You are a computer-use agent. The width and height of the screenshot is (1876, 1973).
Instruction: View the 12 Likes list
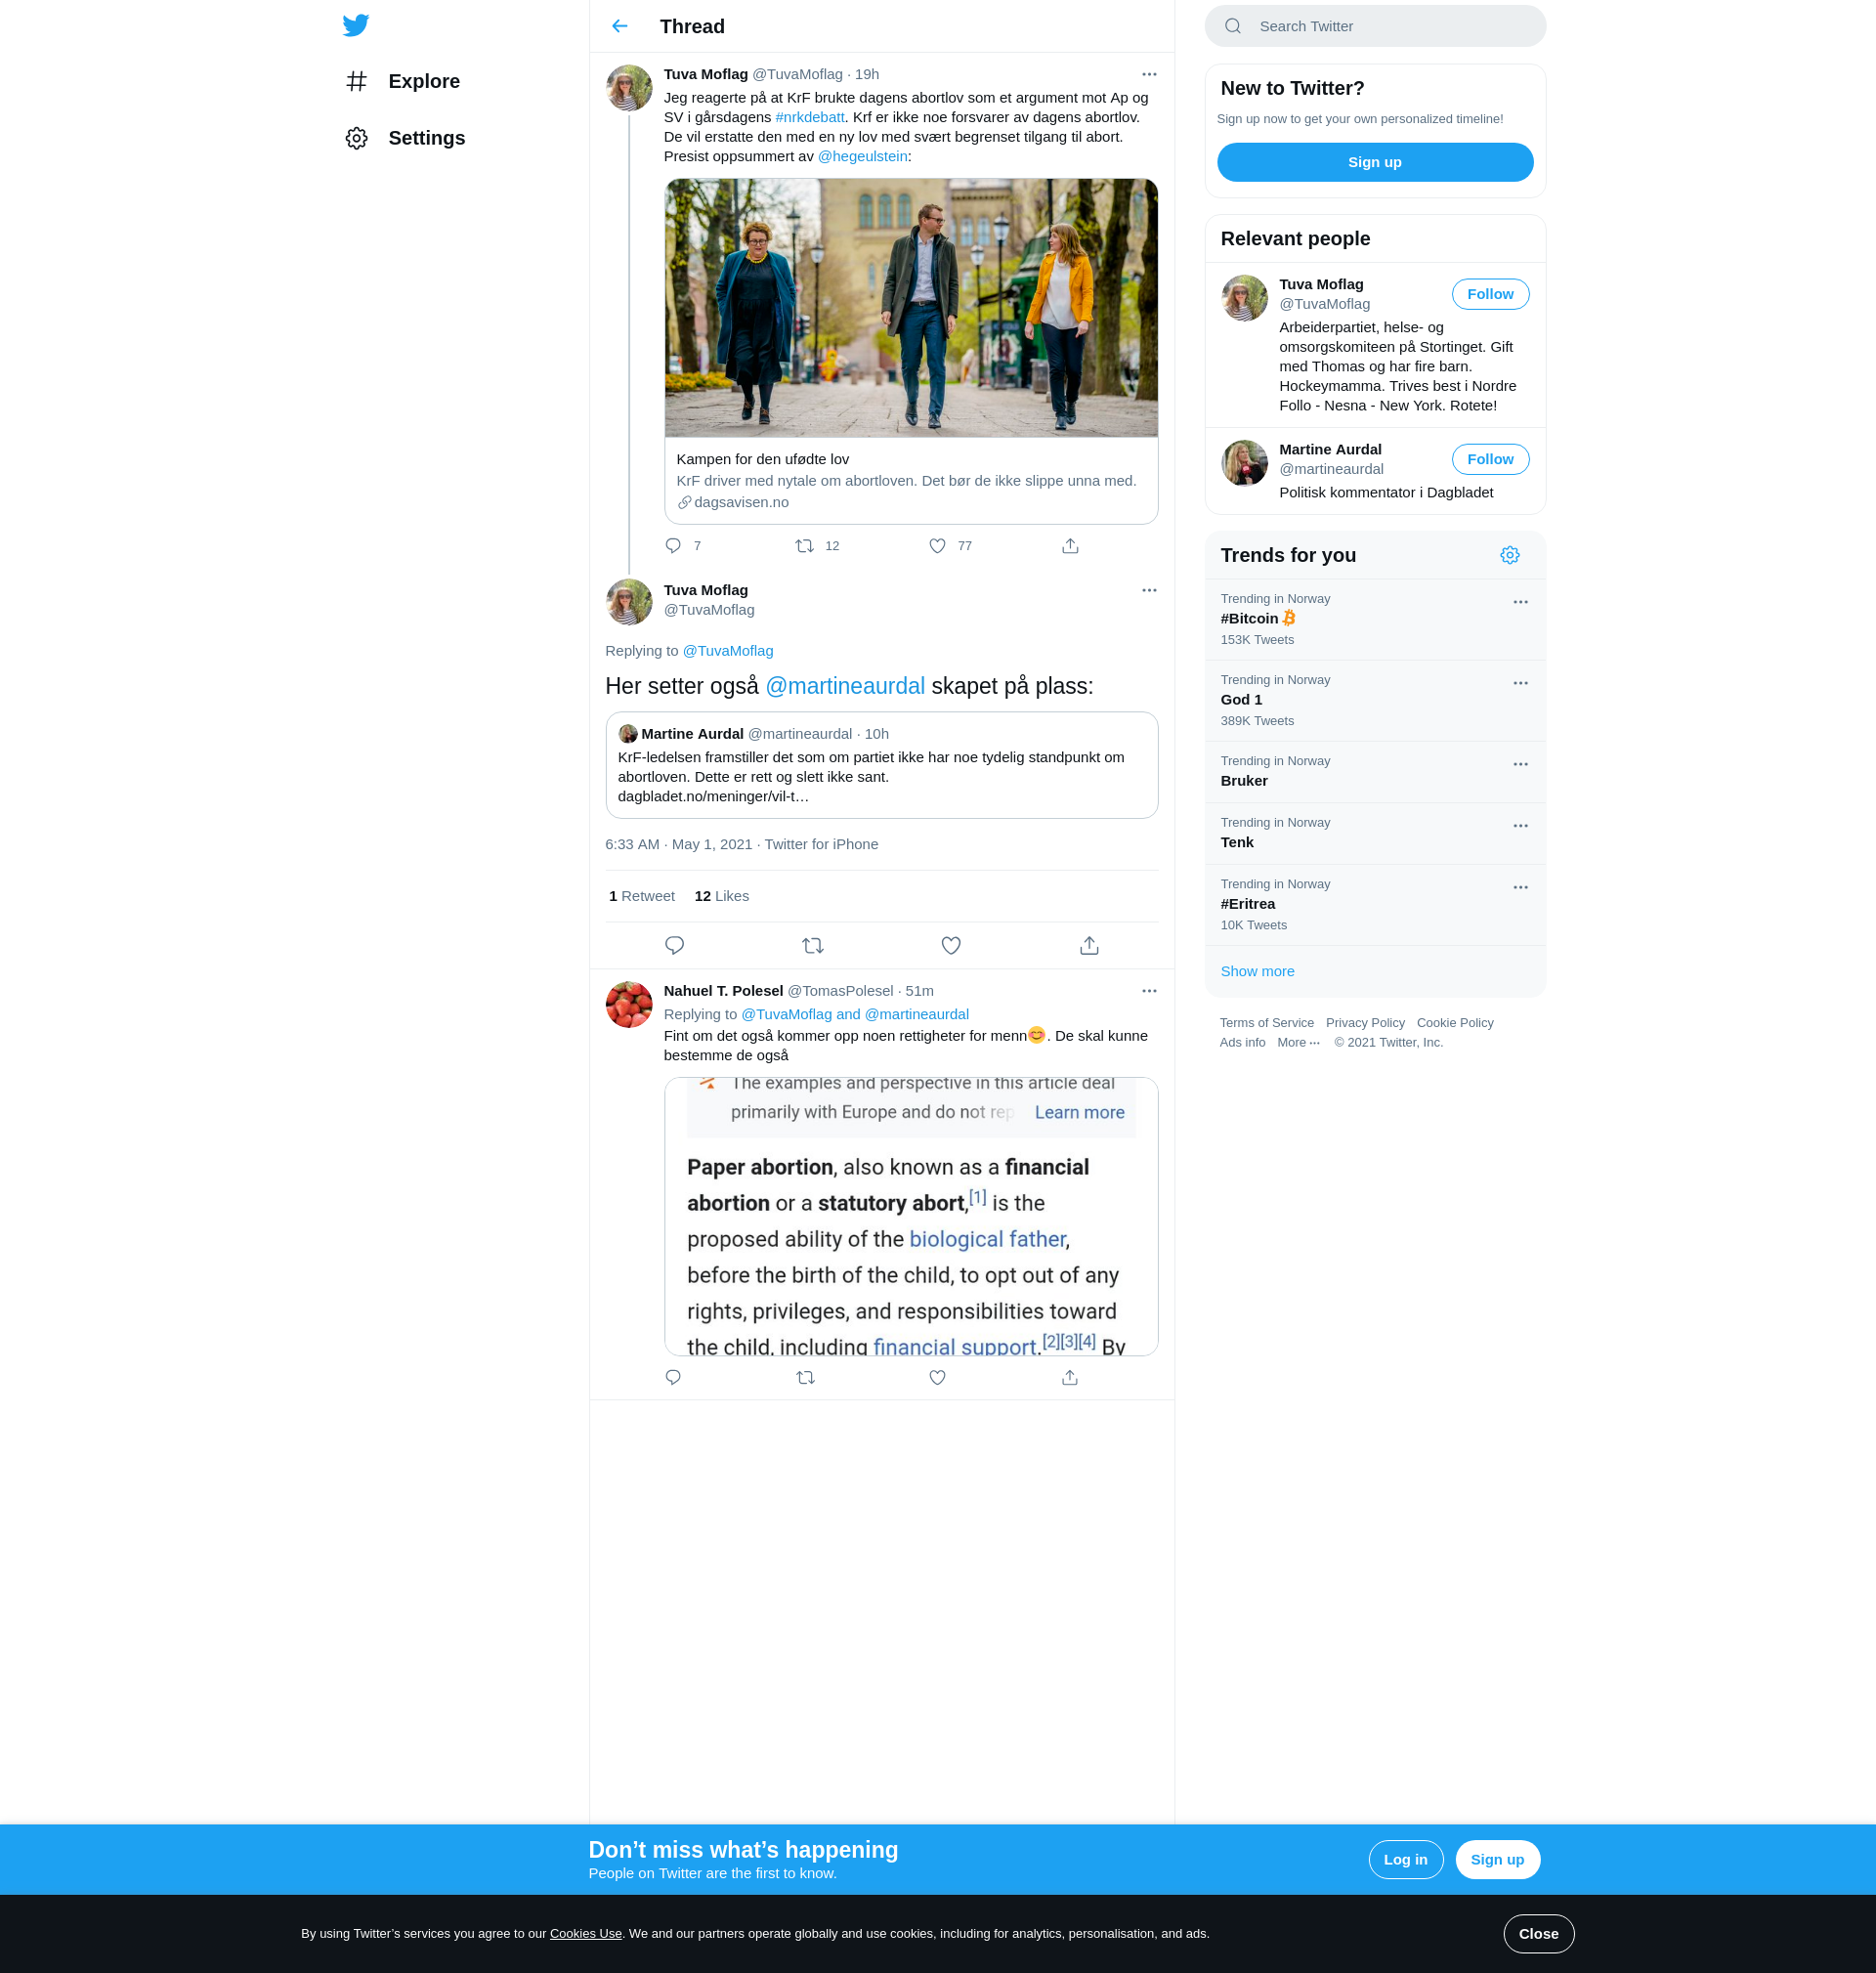(x=721, y=896)
